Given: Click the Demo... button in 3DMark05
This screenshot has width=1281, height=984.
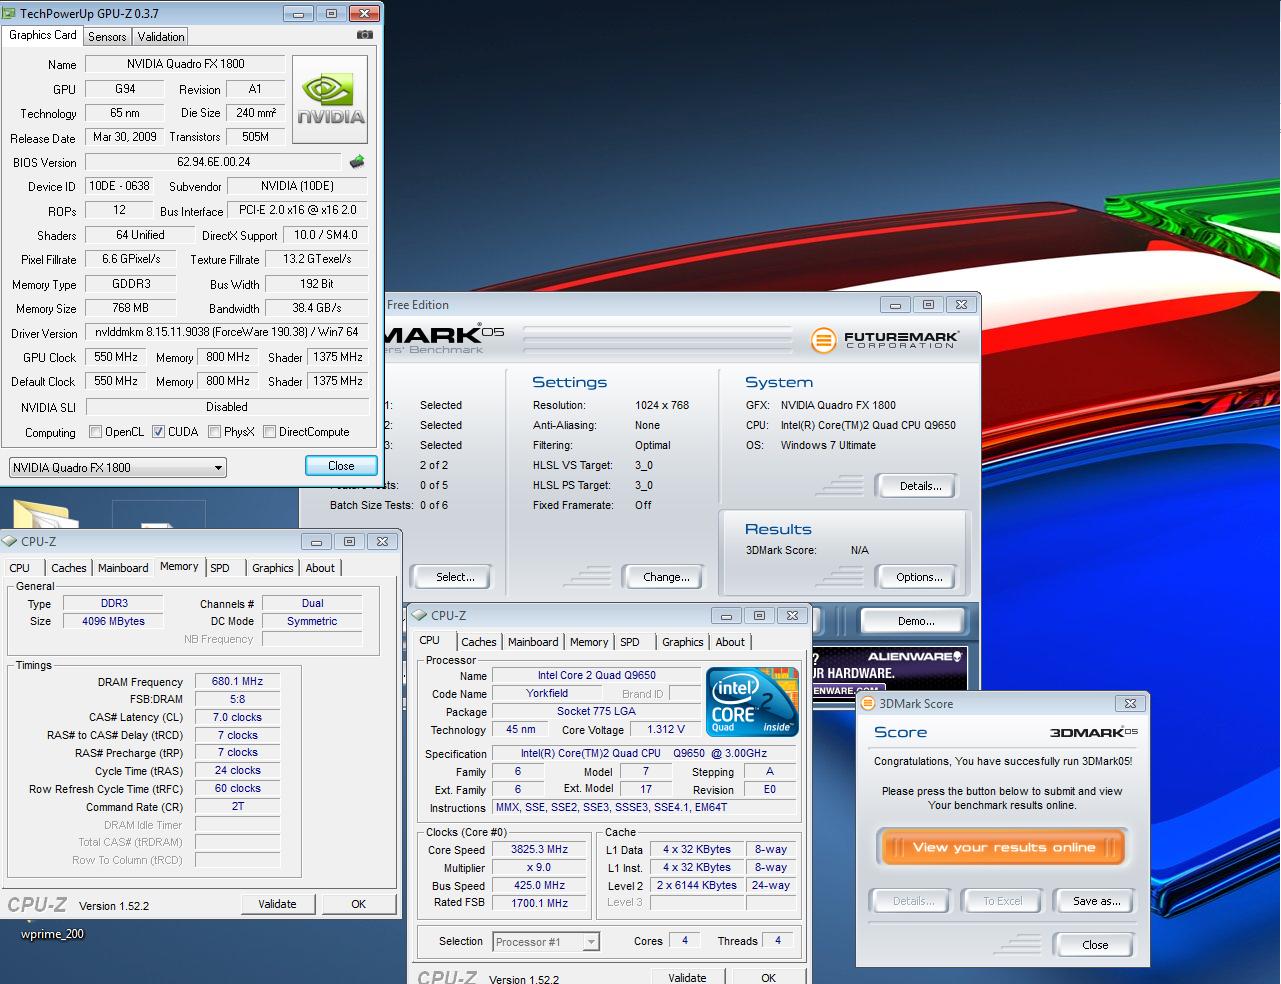Looking at the screenshot, I should (916, 621).
